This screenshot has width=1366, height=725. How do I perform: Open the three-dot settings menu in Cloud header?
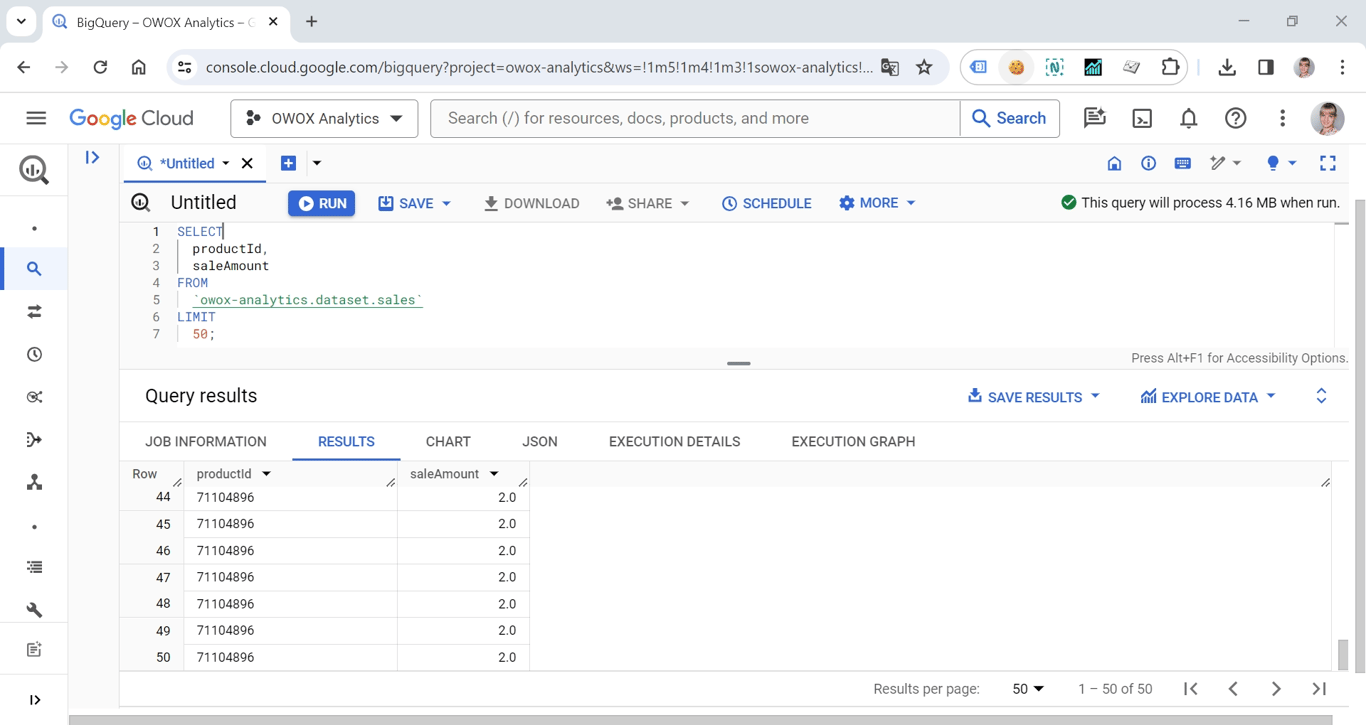[1283, 118]
